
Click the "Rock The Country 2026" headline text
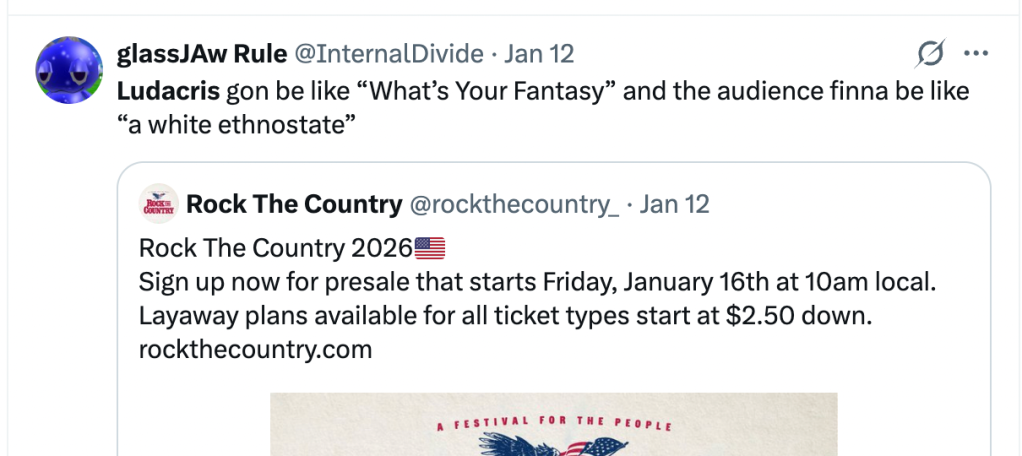(x=275, y=248)
